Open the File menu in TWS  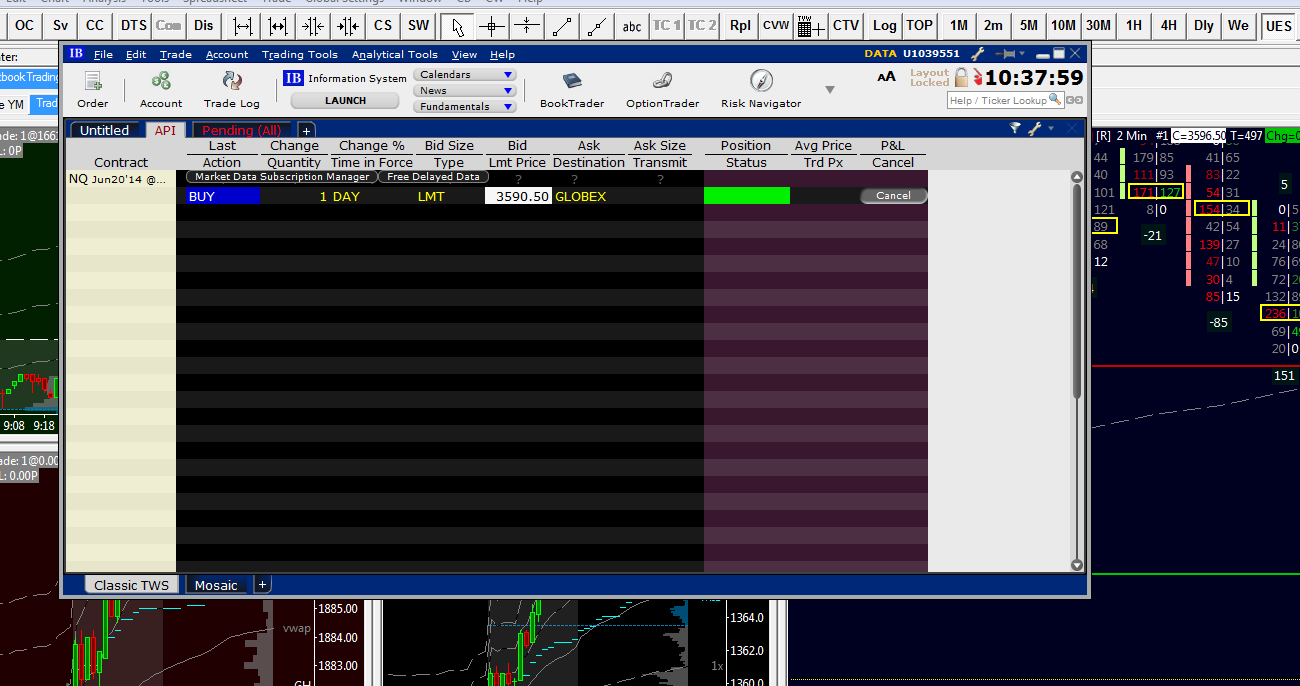pyautogui.click(x=103, y=54)
